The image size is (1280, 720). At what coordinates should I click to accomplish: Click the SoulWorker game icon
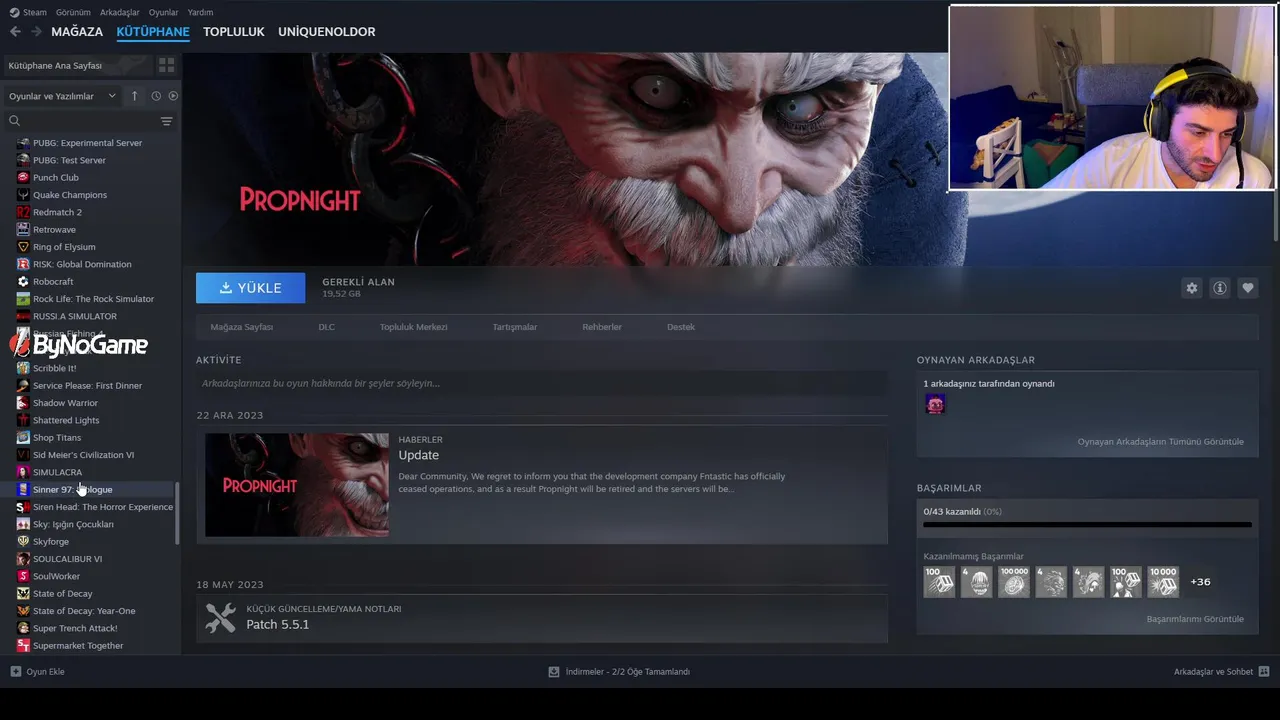pyautogui.click(x=23, y=576)
